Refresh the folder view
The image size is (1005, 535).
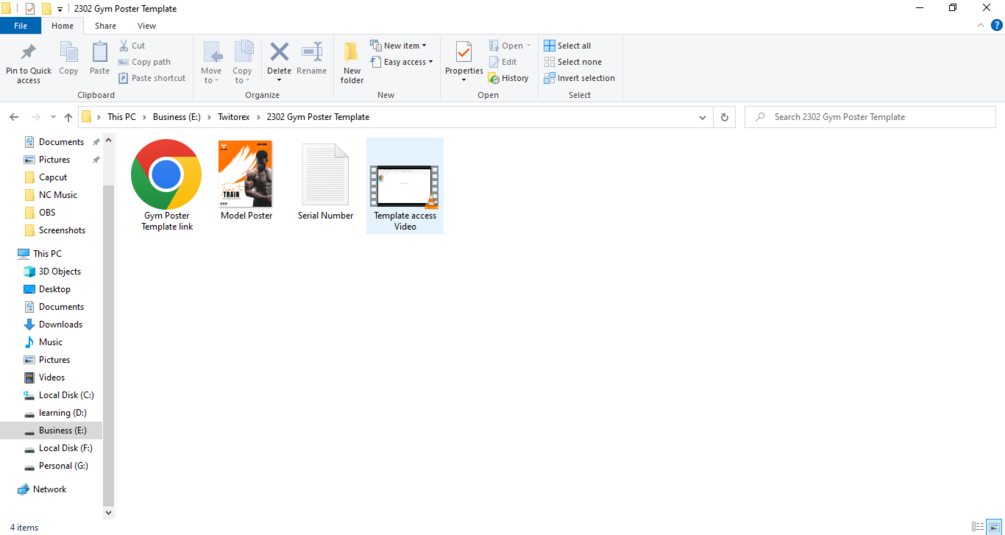tap(724, 117)
